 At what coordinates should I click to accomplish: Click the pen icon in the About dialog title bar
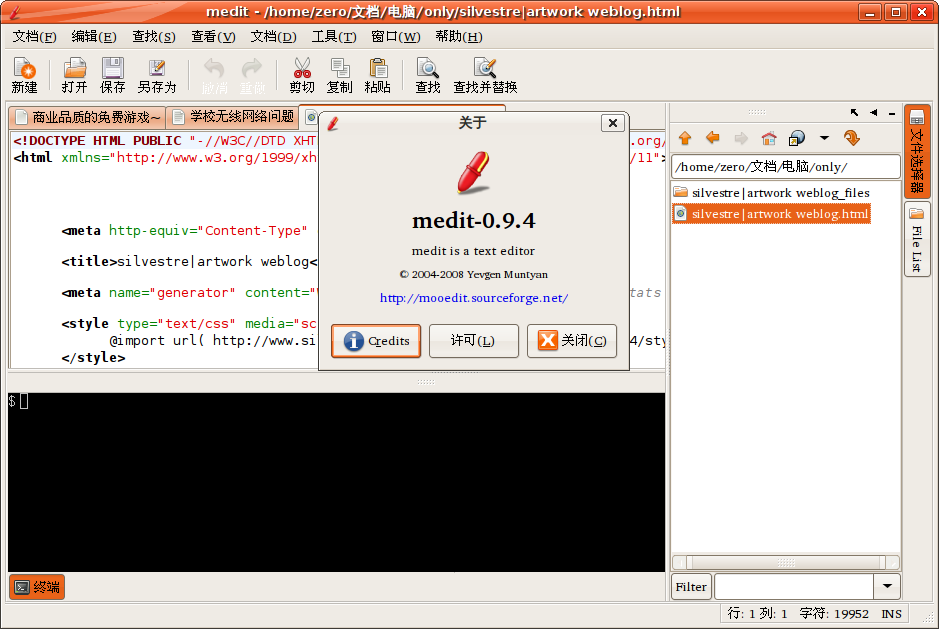click(334, 123)
